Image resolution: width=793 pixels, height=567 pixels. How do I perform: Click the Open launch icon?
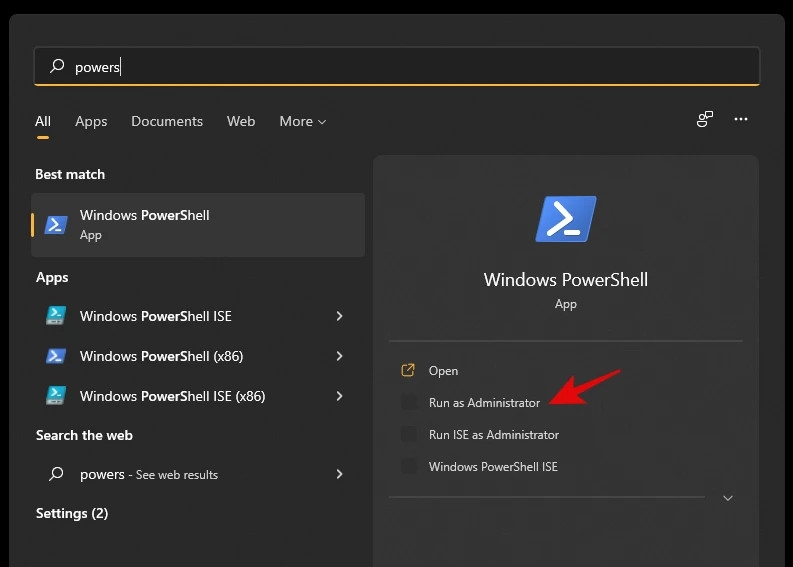408,370
